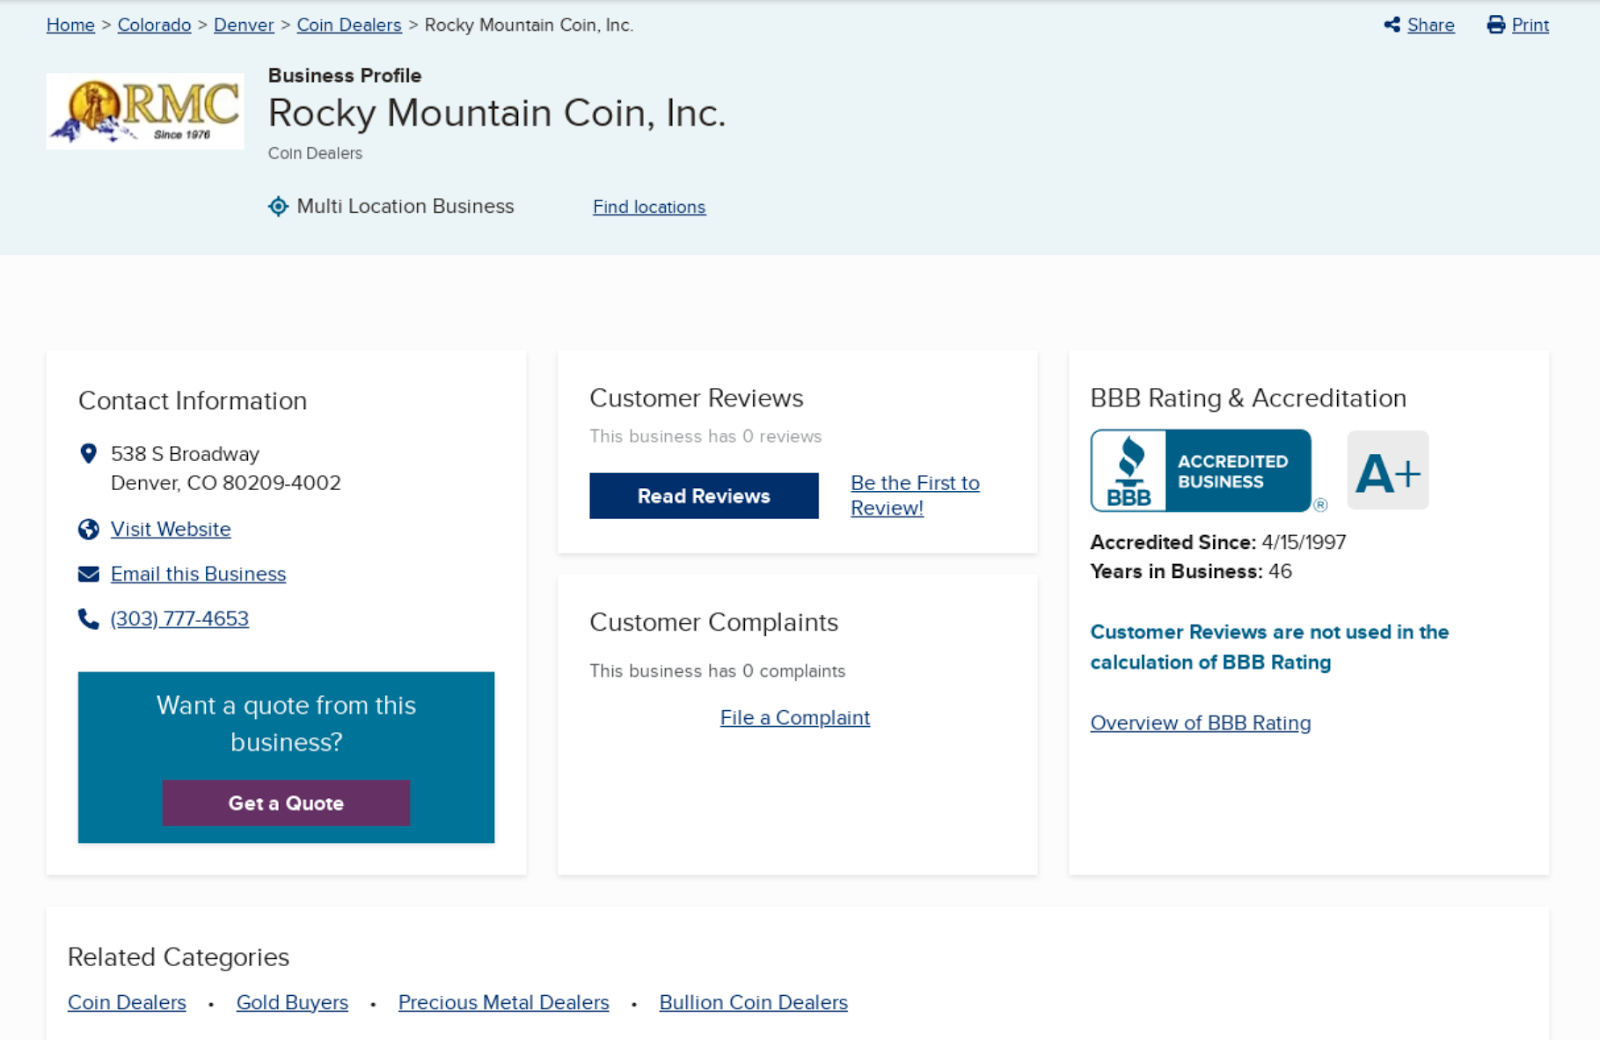Open Overview of BBB Rating link

(1200, 723)
